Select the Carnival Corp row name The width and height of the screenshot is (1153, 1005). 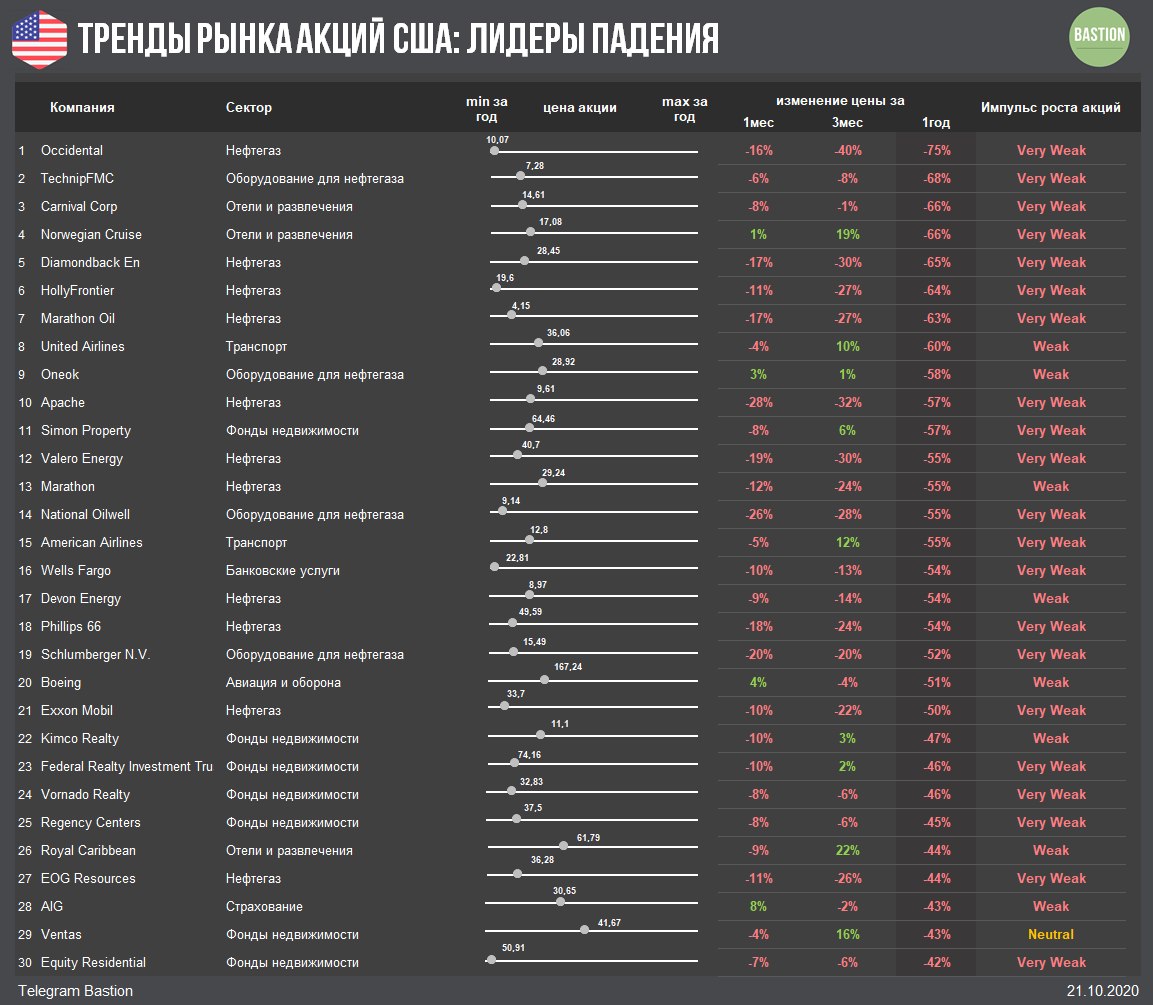[79, 207]
